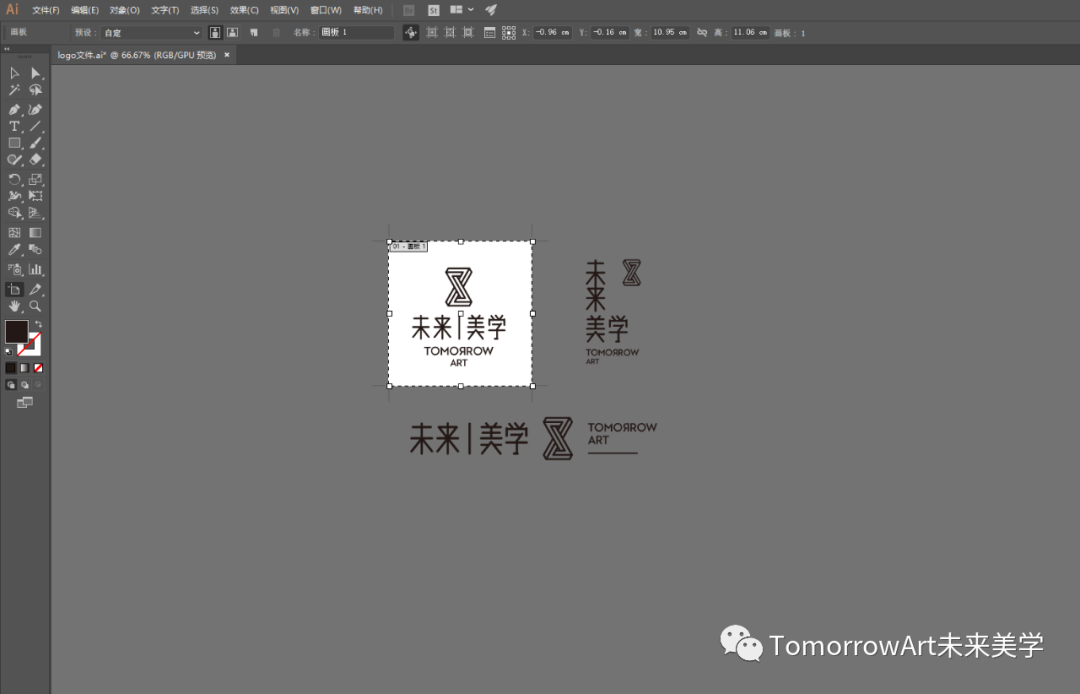
Task: Apply Gradient mode button
Action: point(24,368)
